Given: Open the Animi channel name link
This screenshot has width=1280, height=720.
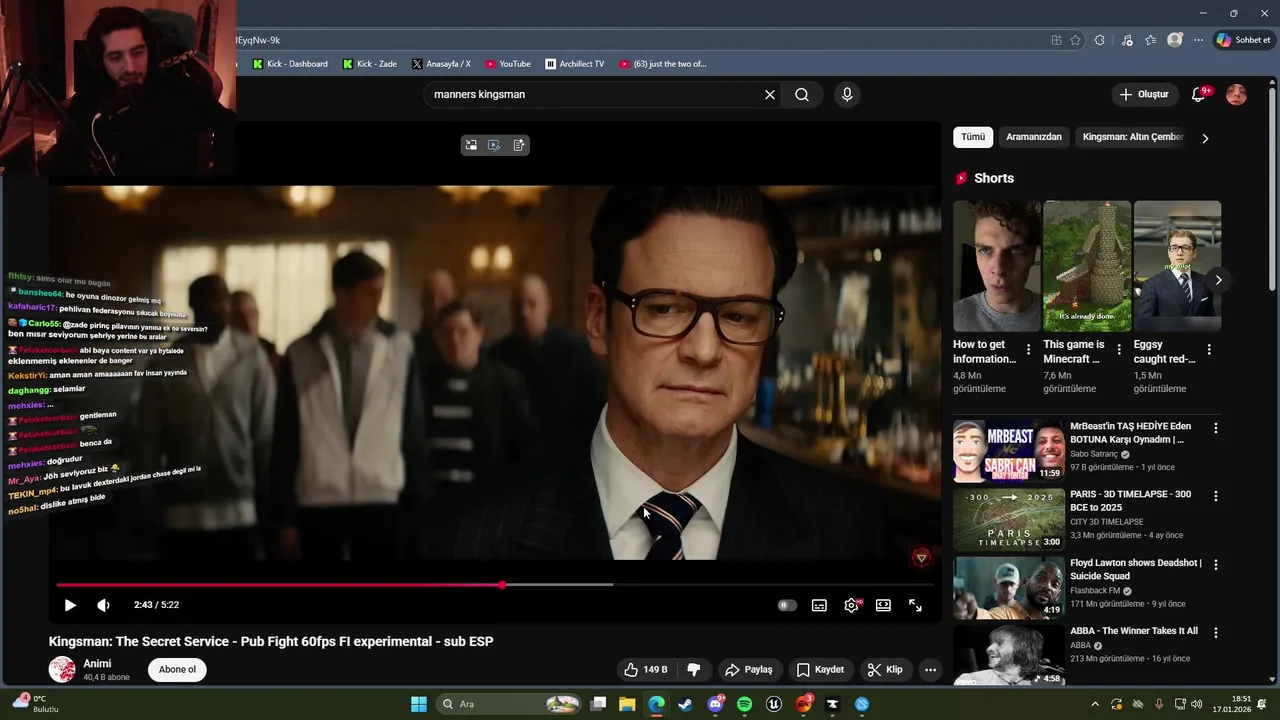Looking at the screenshot, I should point(97,664).
